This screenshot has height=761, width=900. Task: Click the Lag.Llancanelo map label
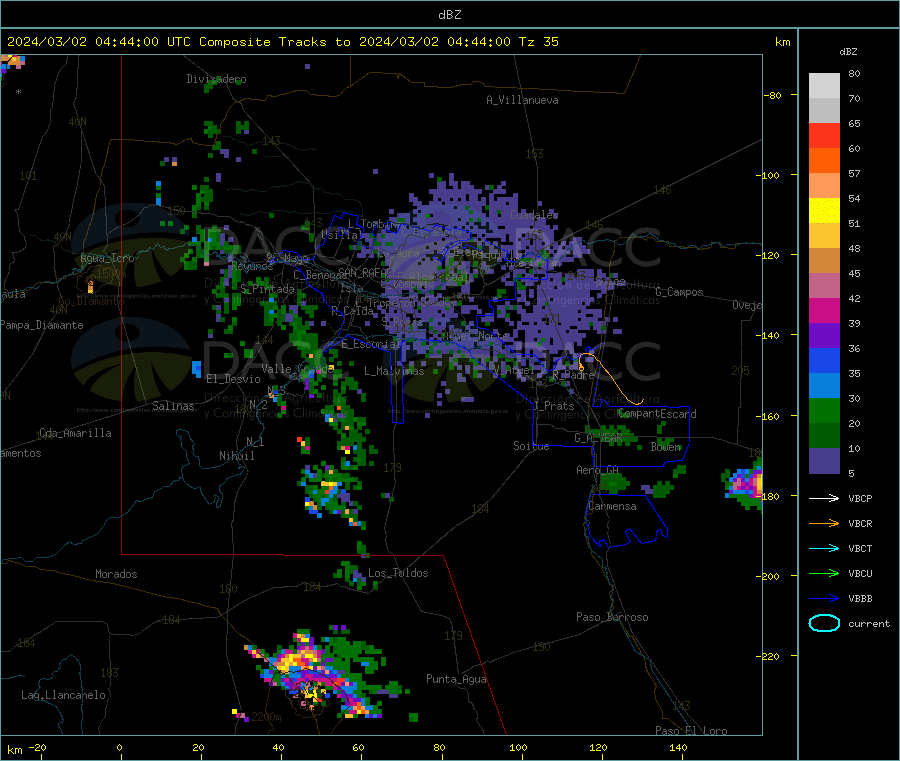coord(64,695)
